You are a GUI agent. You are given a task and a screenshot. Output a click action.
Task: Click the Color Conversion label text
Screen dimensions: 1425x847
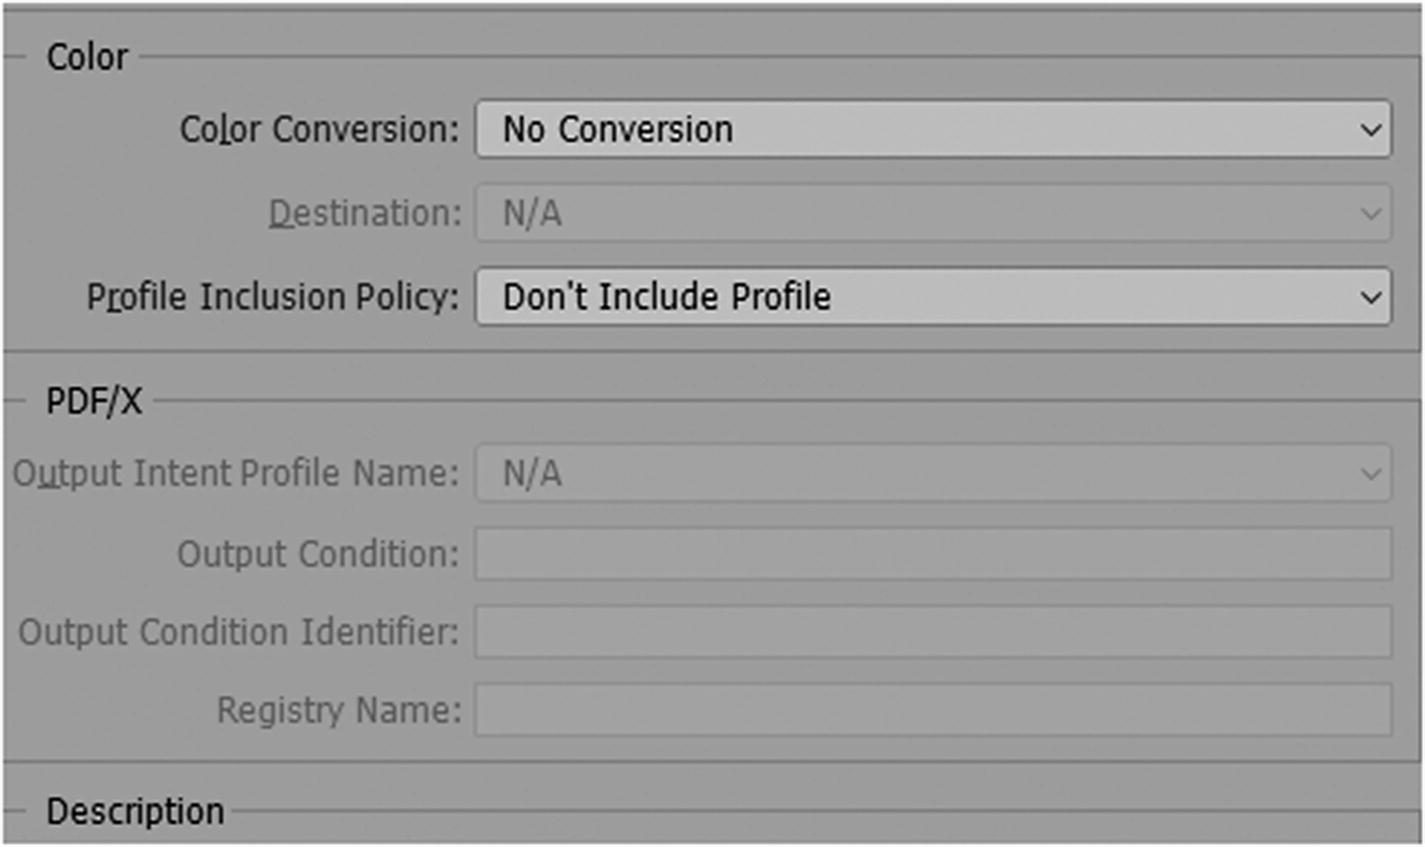coord(319,130)
